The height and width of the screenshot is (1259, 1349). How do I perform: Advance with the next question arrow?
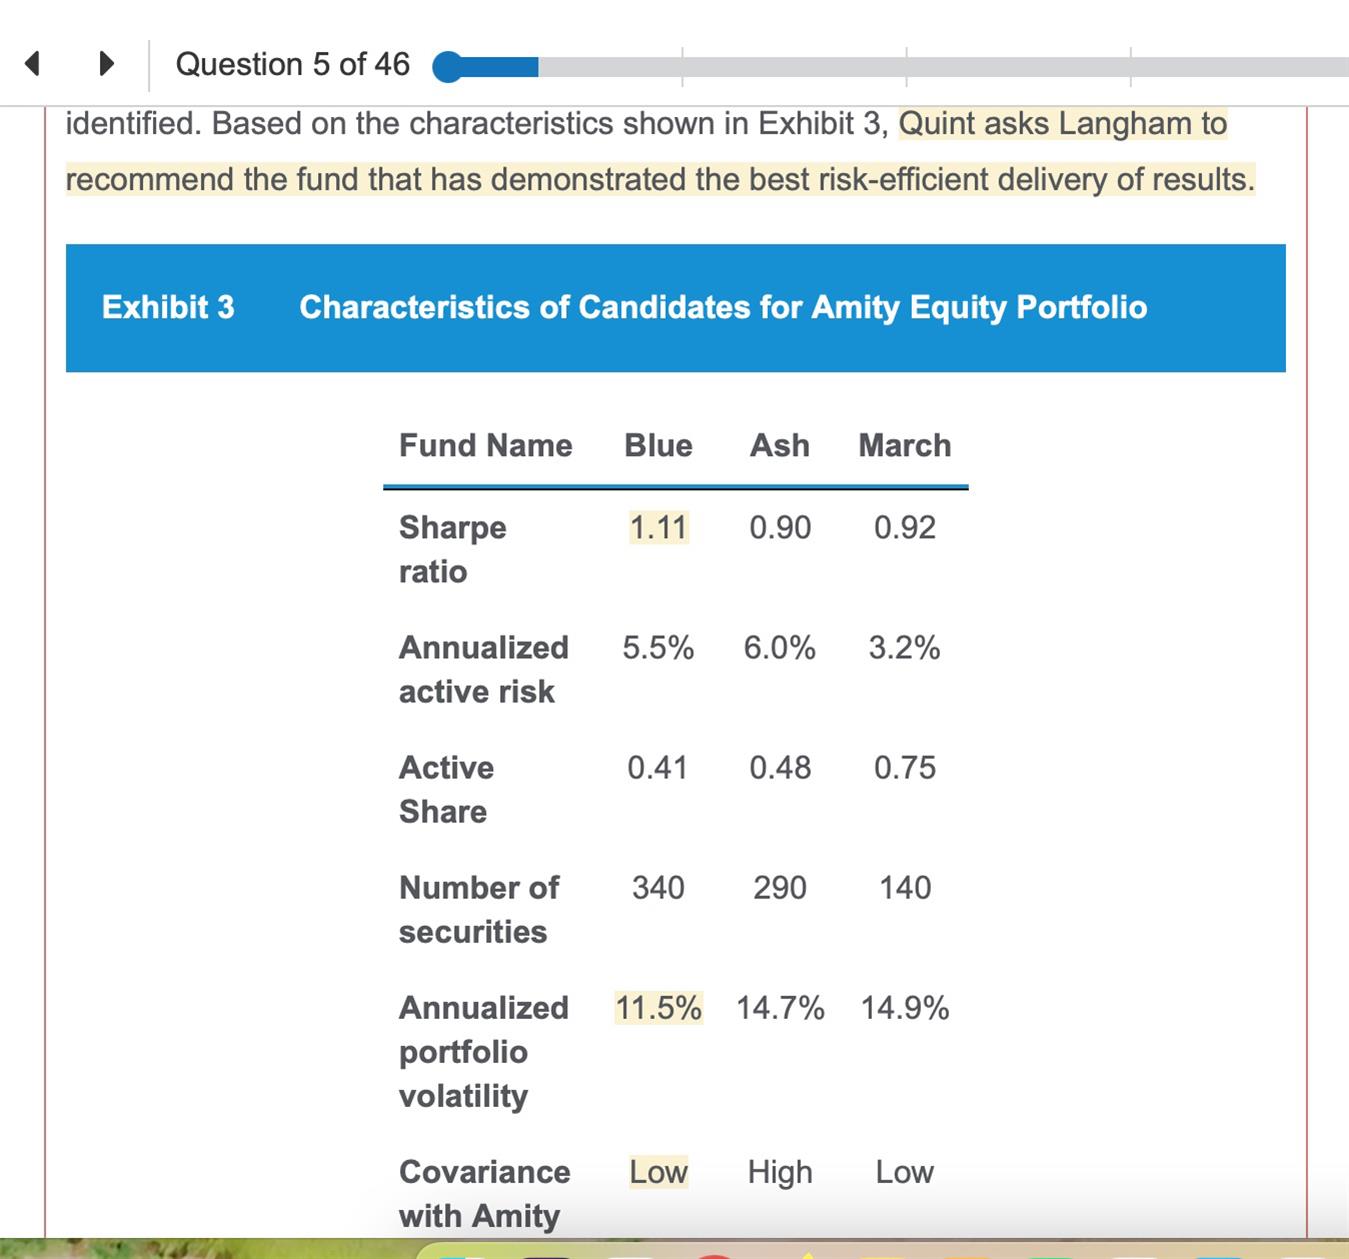(106, 64)
